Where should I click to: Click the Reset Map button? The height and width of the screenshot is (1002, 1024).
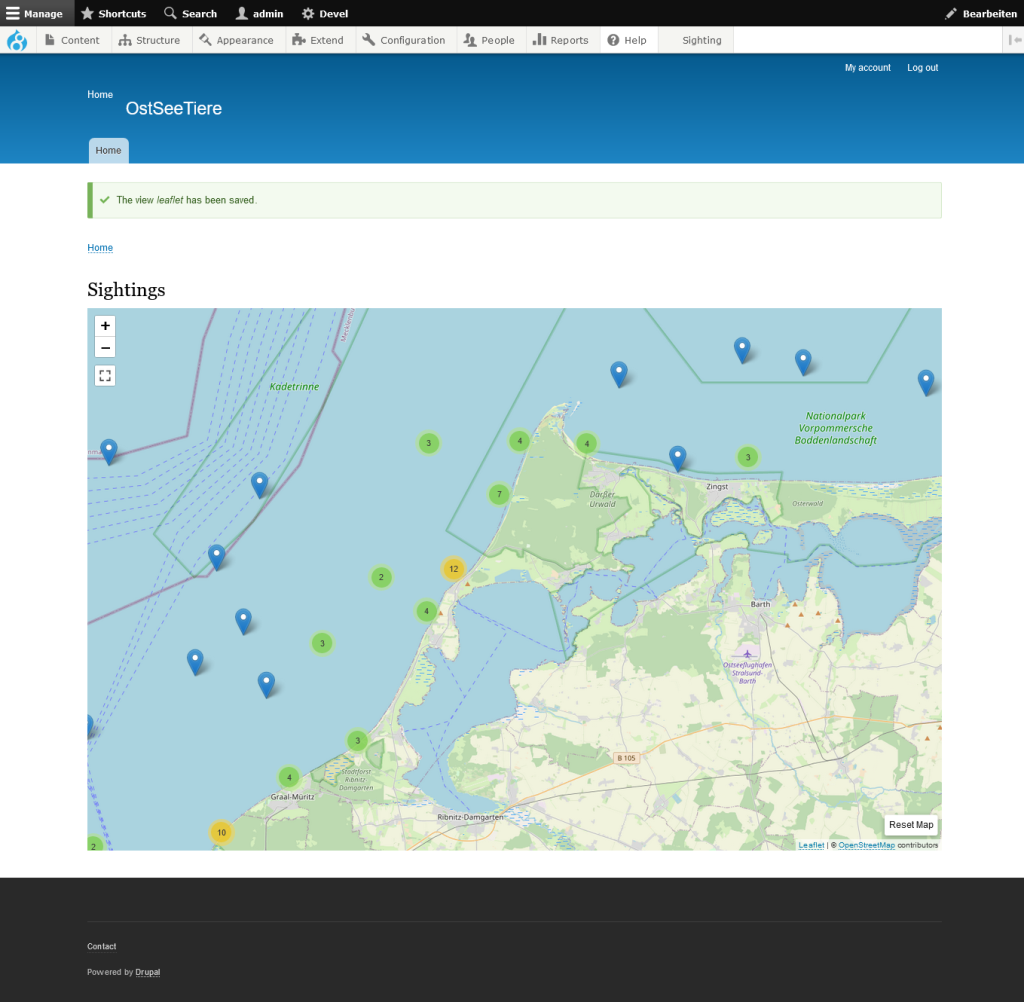(x=911, y=824)
